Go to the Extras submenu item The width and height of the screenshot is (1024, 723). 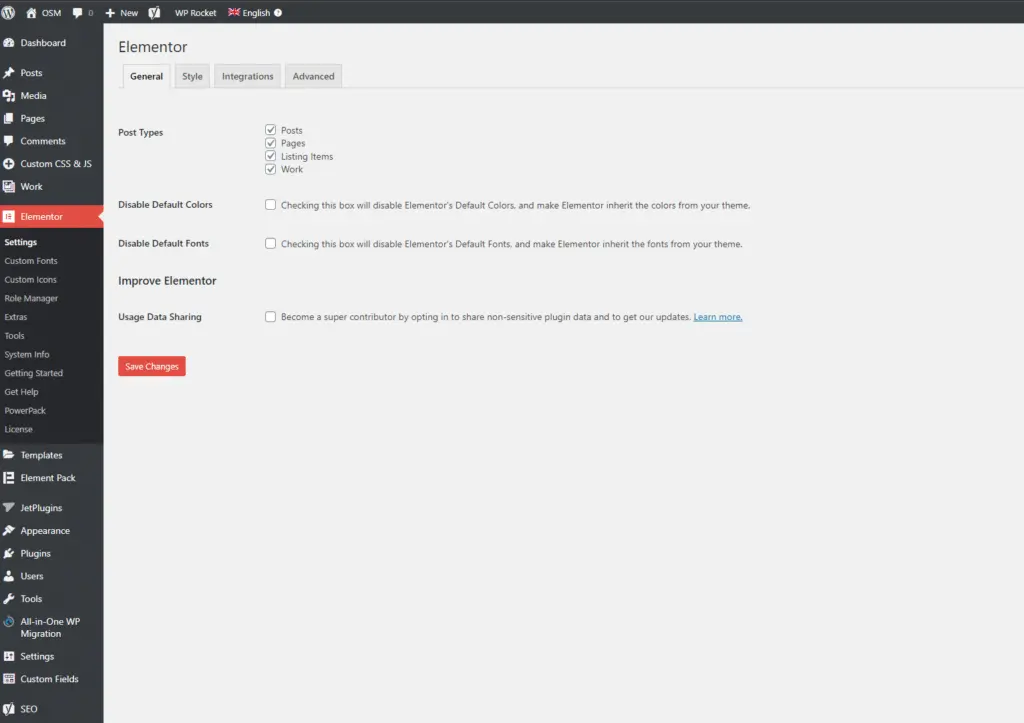tap(16, 317)
